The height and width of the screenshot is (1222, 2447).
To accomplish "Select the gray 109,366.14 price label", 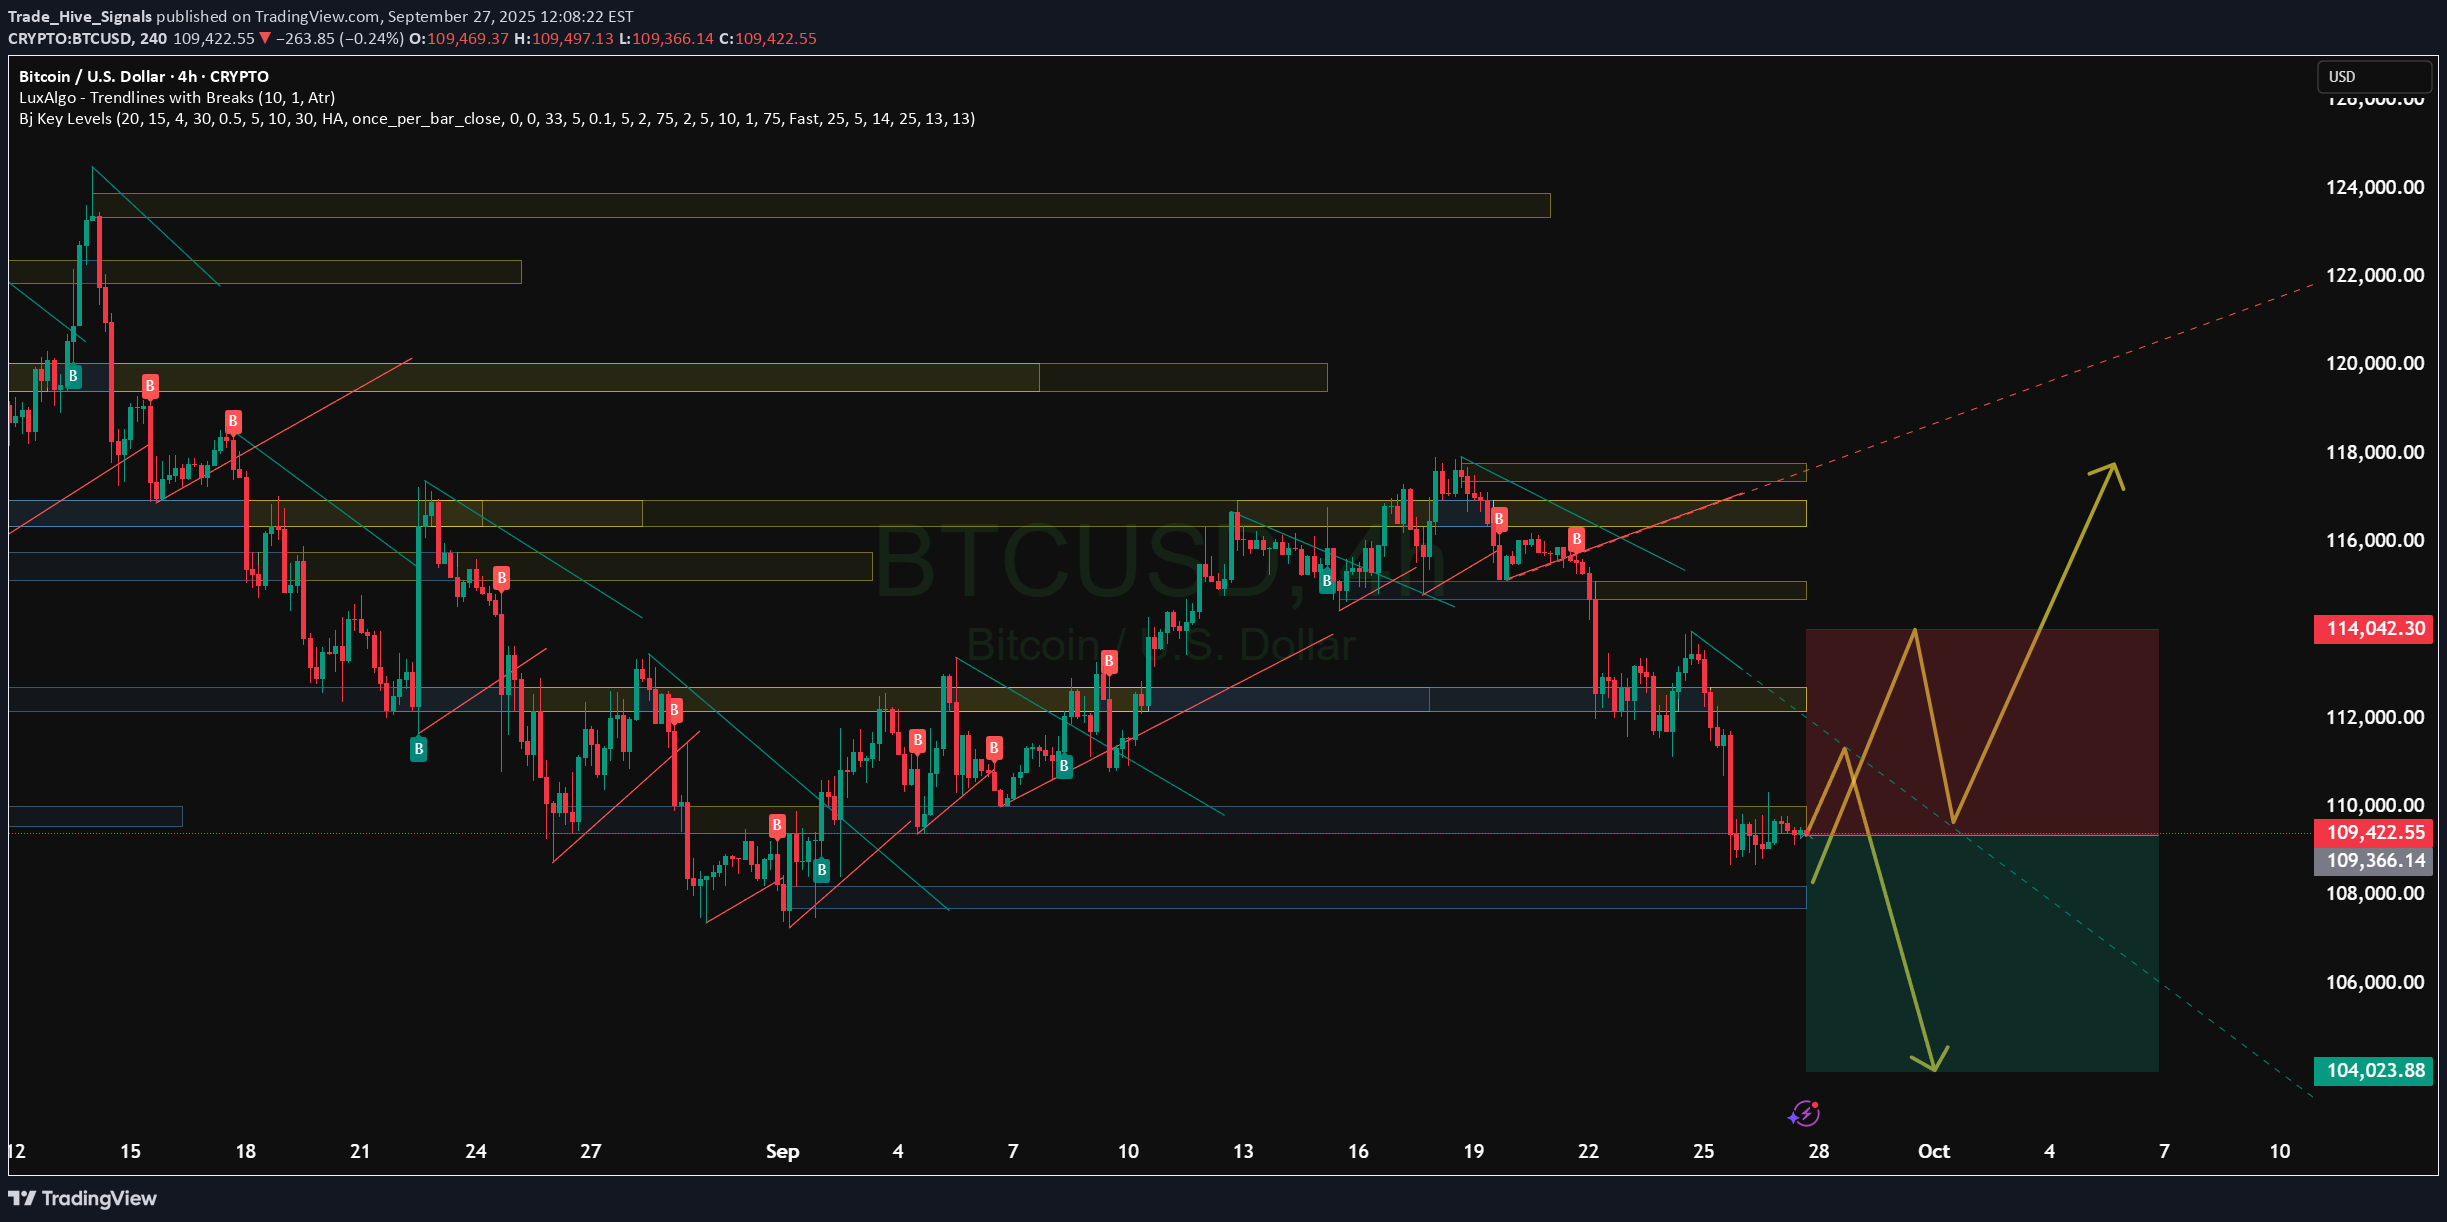I will 2373,861.
